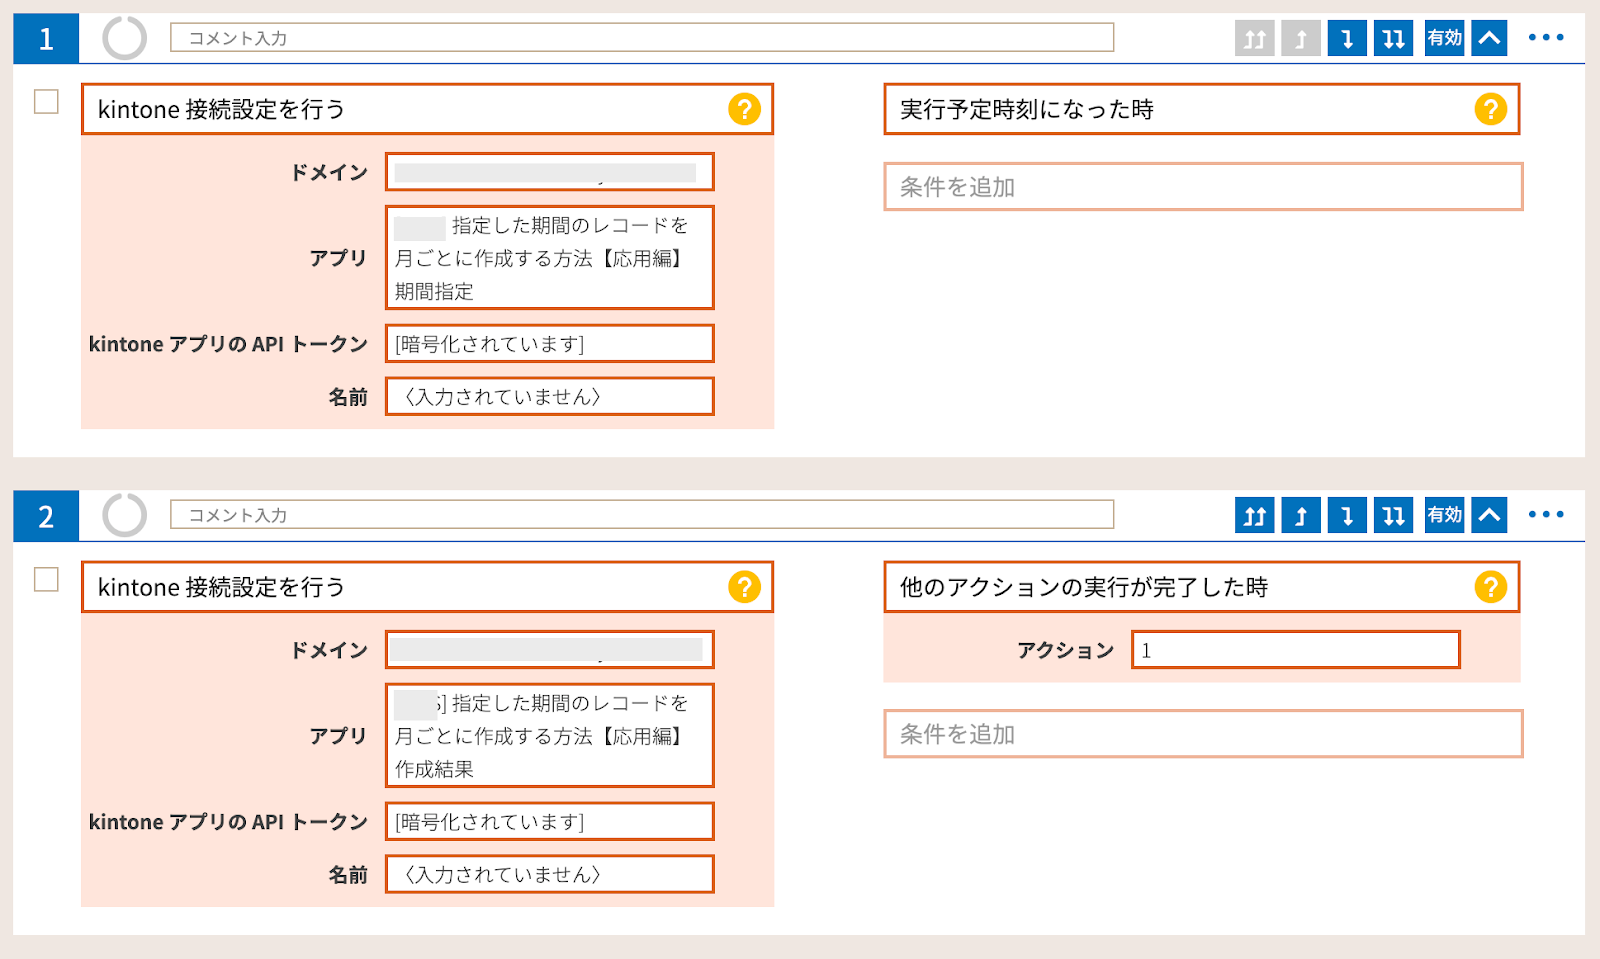Click move-down arrow icon in row 2
Screen dimensions: 1600x959
(x=1347, y=515)
